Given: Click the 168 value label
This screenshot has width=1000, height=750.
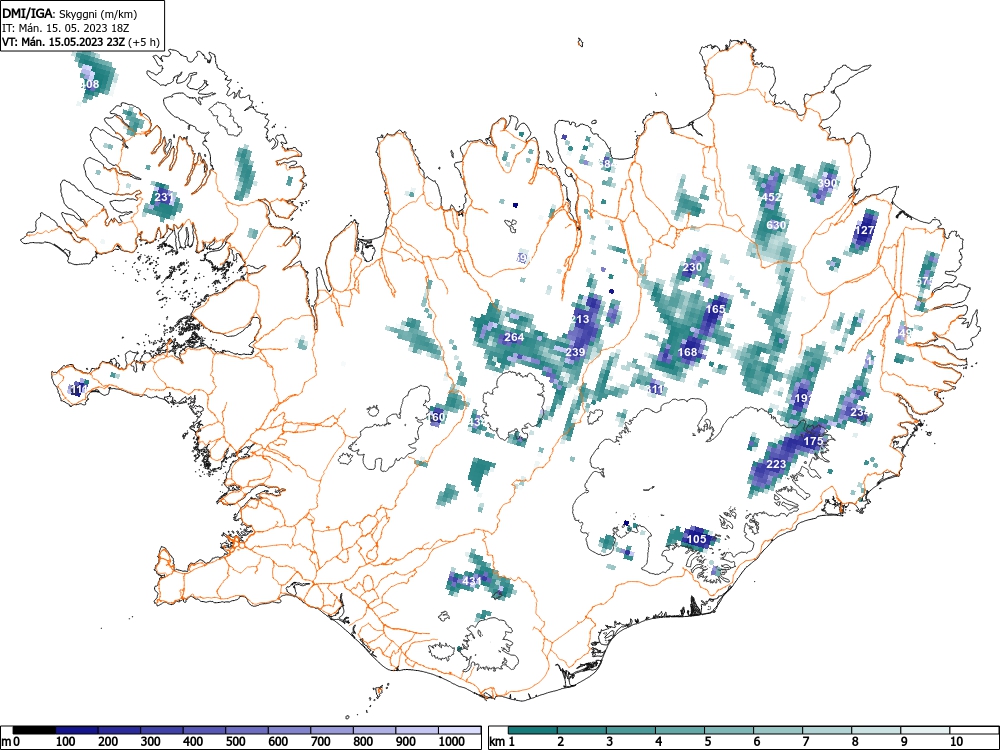Looking at the screenshot, I should (x=688, y=351).
